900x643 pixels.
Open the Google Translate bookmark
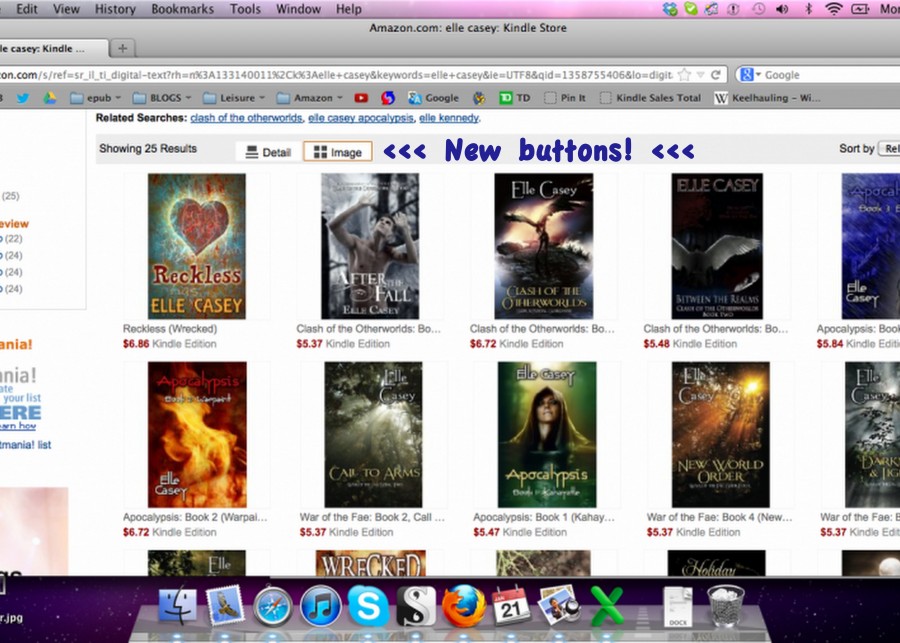pyautogui.click(x=433, y=98)
